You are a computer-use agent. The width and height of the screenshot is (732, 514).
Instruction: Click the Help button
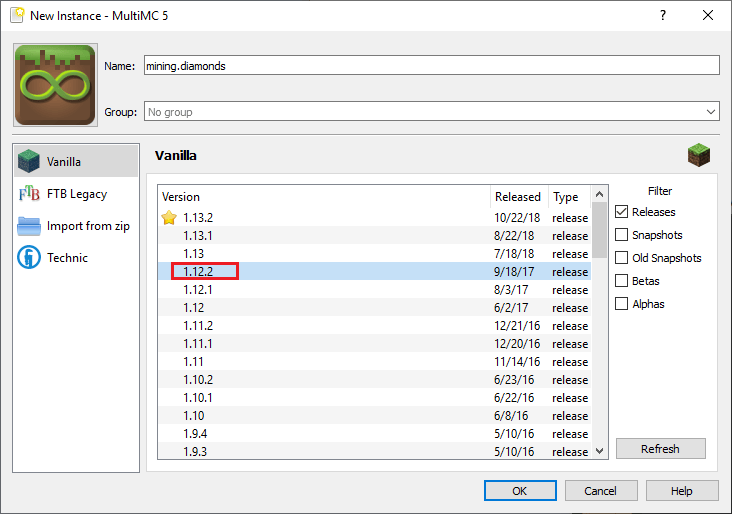682,491
